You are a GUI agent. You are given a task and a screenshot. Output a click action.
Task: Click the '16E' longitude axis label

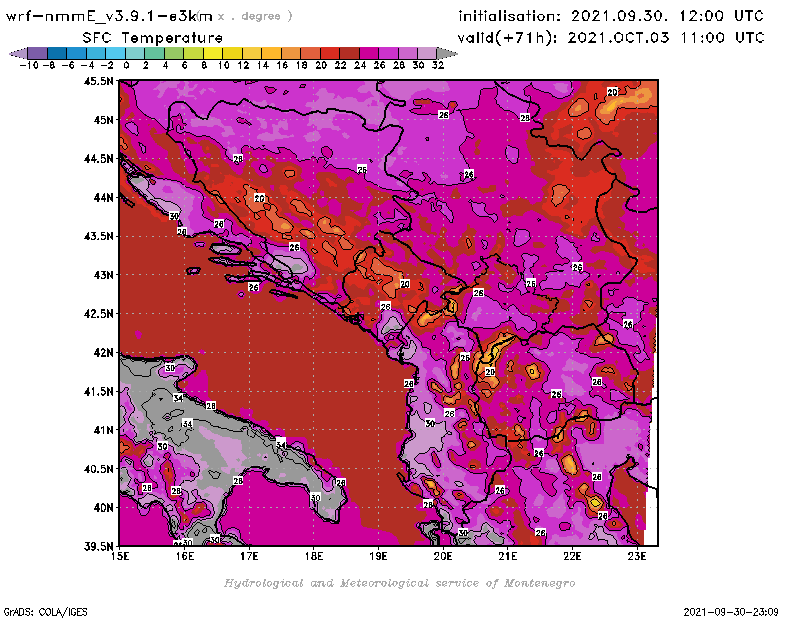pyautogui.click(x=185, y=556)
